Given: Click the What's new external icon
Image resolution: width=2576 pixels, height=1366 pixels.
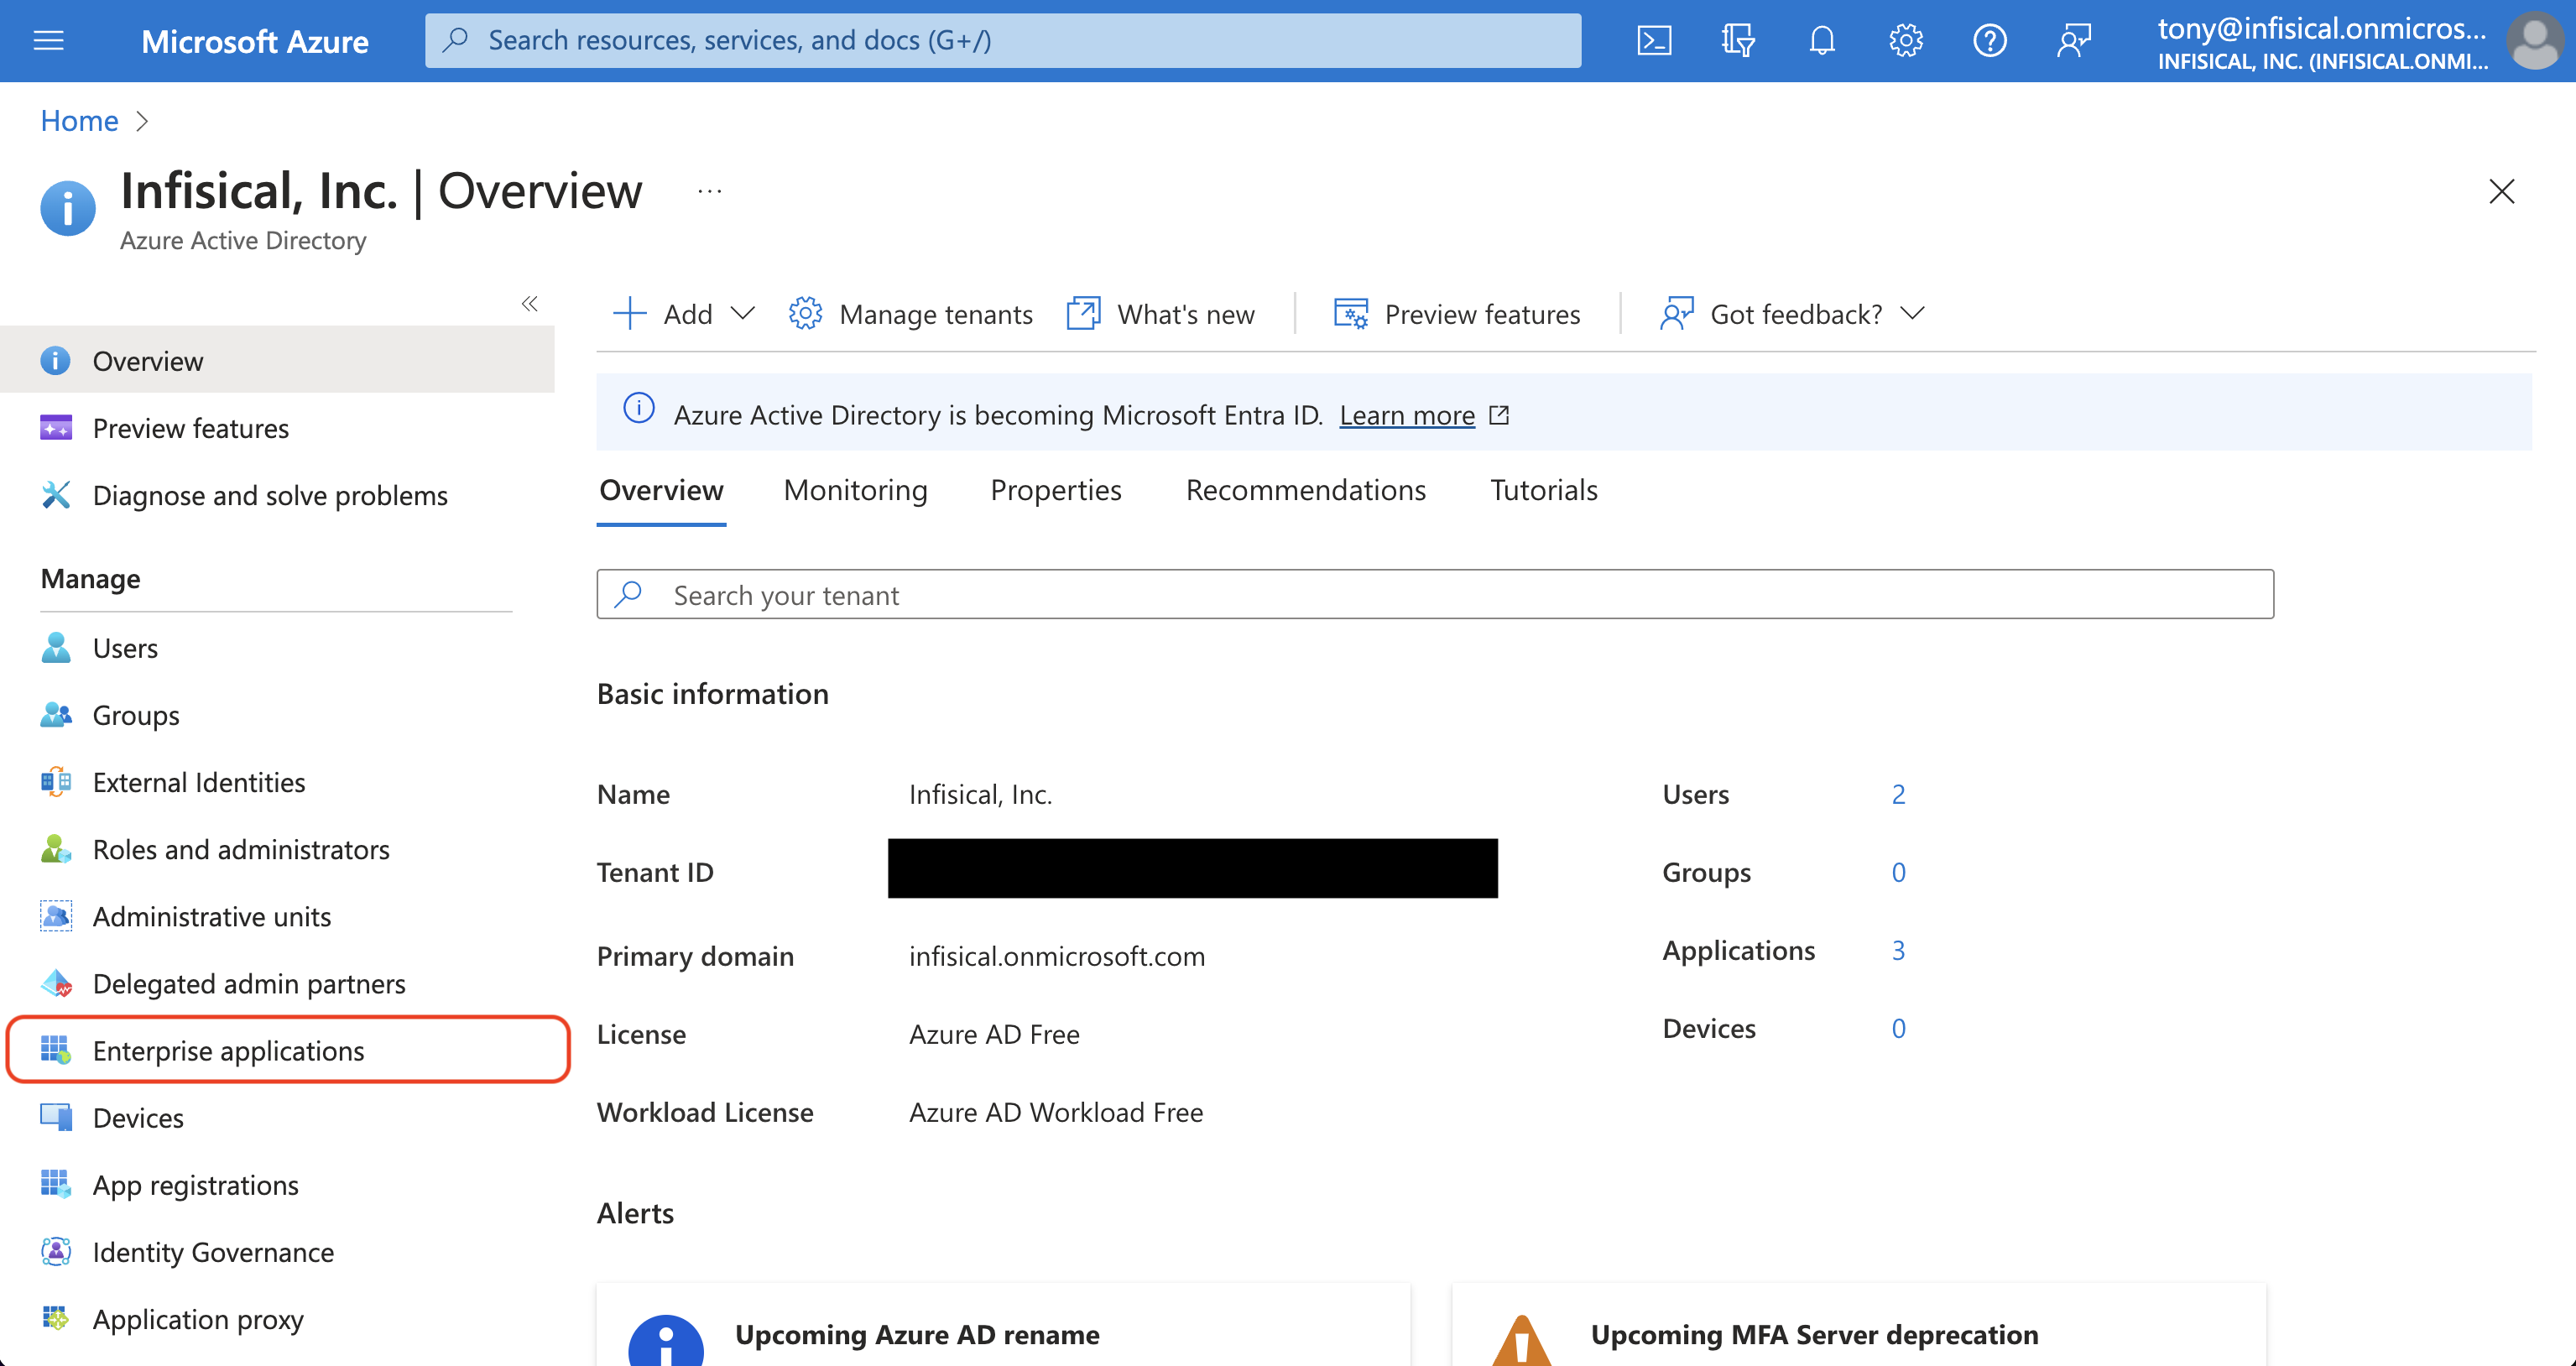Looking at the screenshot, I should tap(1083, 314).
